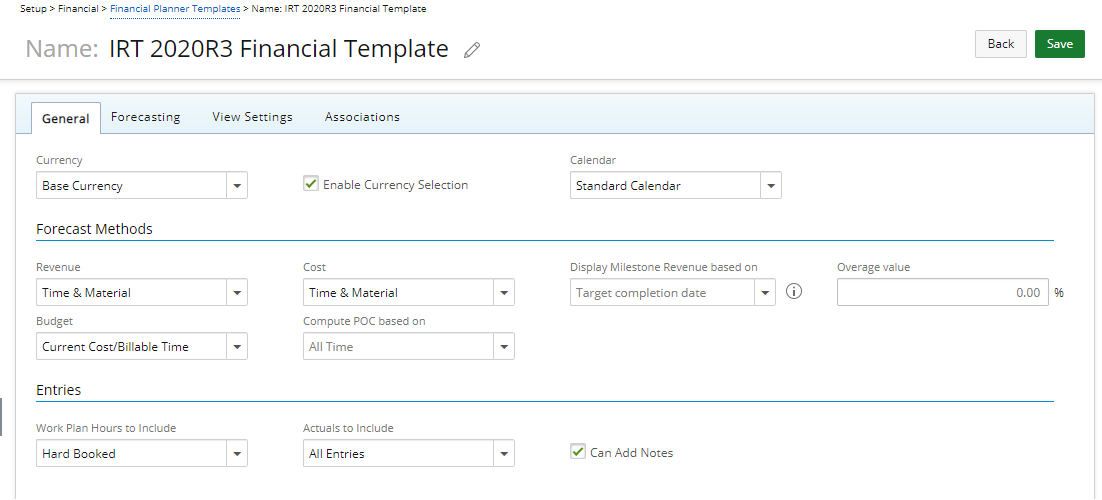1102x500 pixels.
Task: Toggle the Enable Currency Selection checkbox
Action: [311, 184]
